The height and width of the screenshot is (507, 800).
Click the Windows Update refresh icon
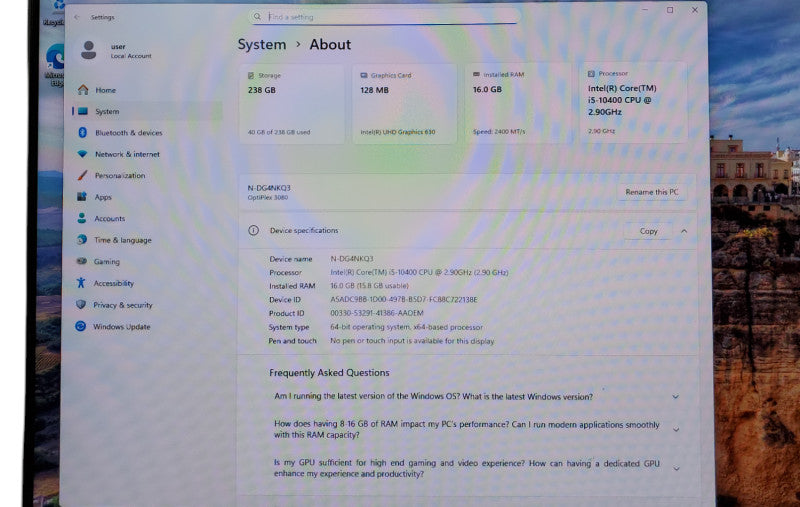pos(81,326)
